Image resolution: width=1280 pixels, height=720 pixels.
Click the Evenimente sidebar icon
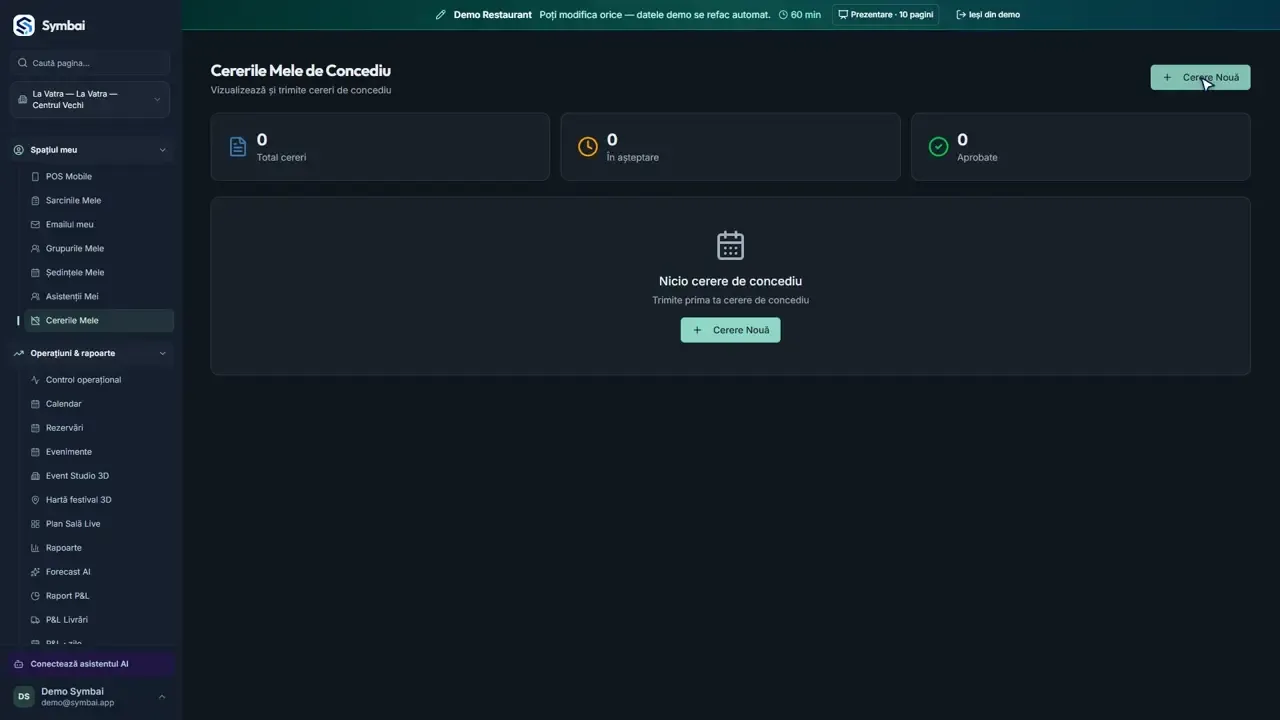(35, 452)
